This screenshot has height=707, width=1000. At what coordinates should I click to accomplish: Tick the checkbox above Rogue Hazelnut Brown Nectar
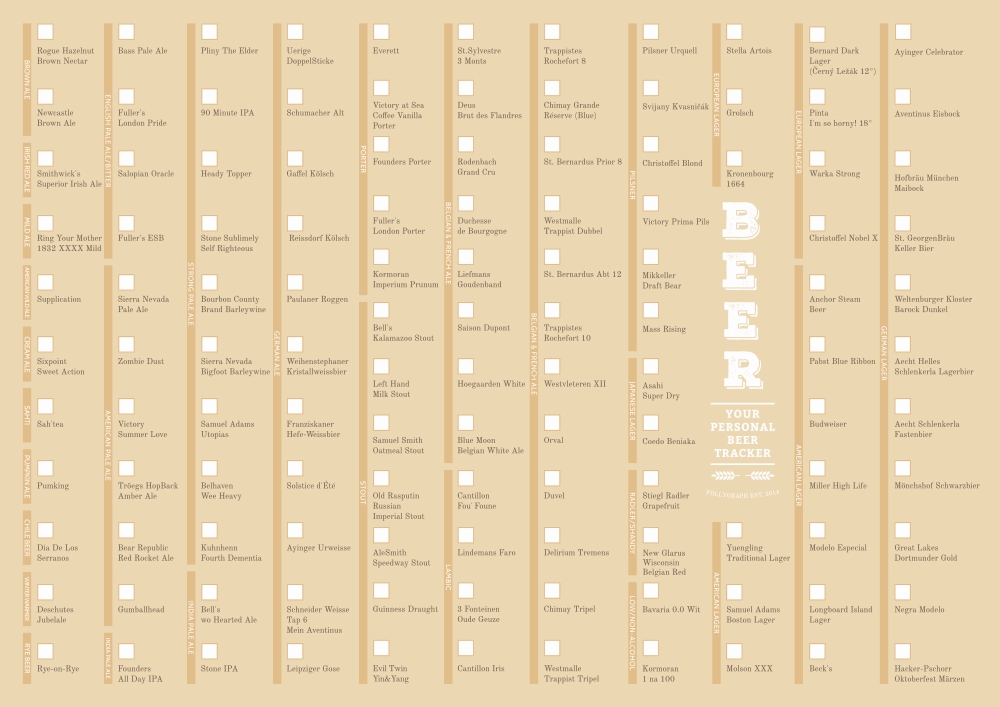tap(45, 32)
